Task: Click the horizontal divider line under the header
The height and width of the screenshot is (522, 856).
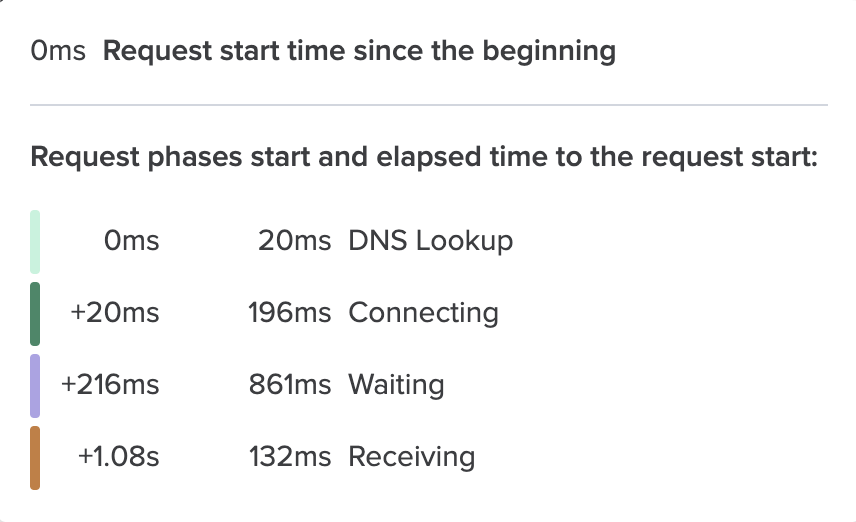Action: pos(429,104)
